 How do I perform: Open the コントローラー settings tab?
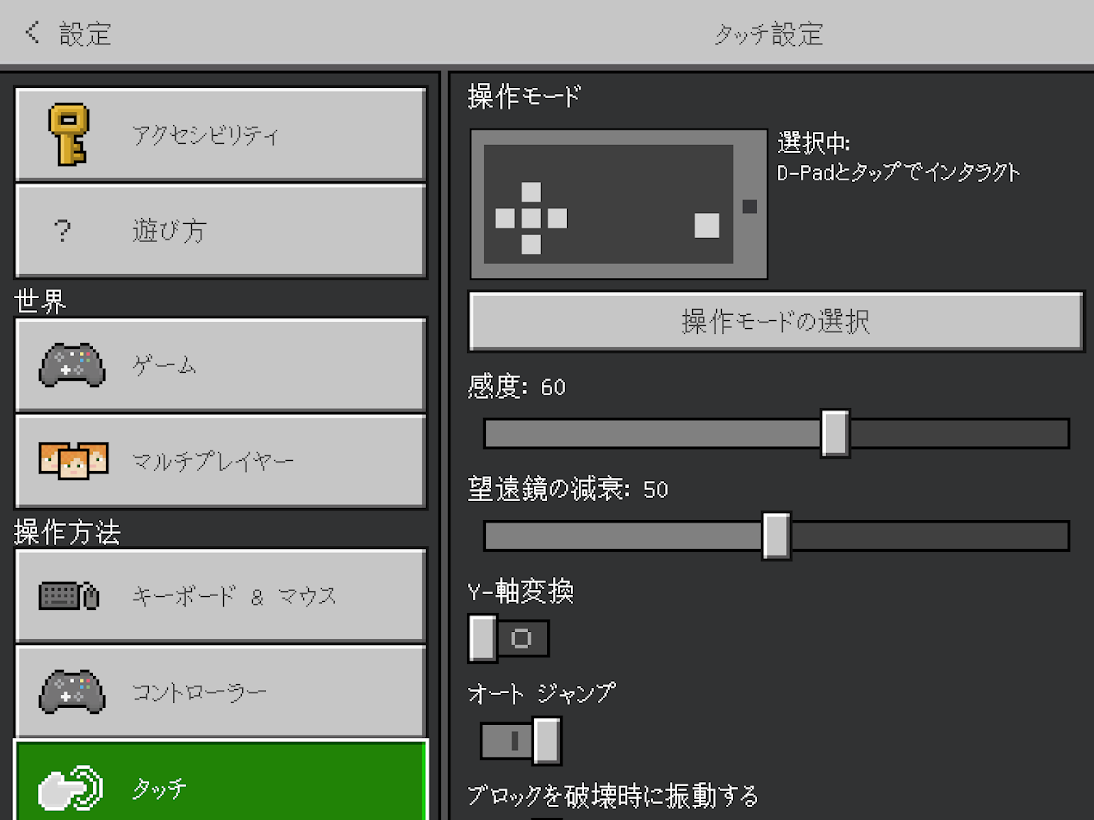220,692
